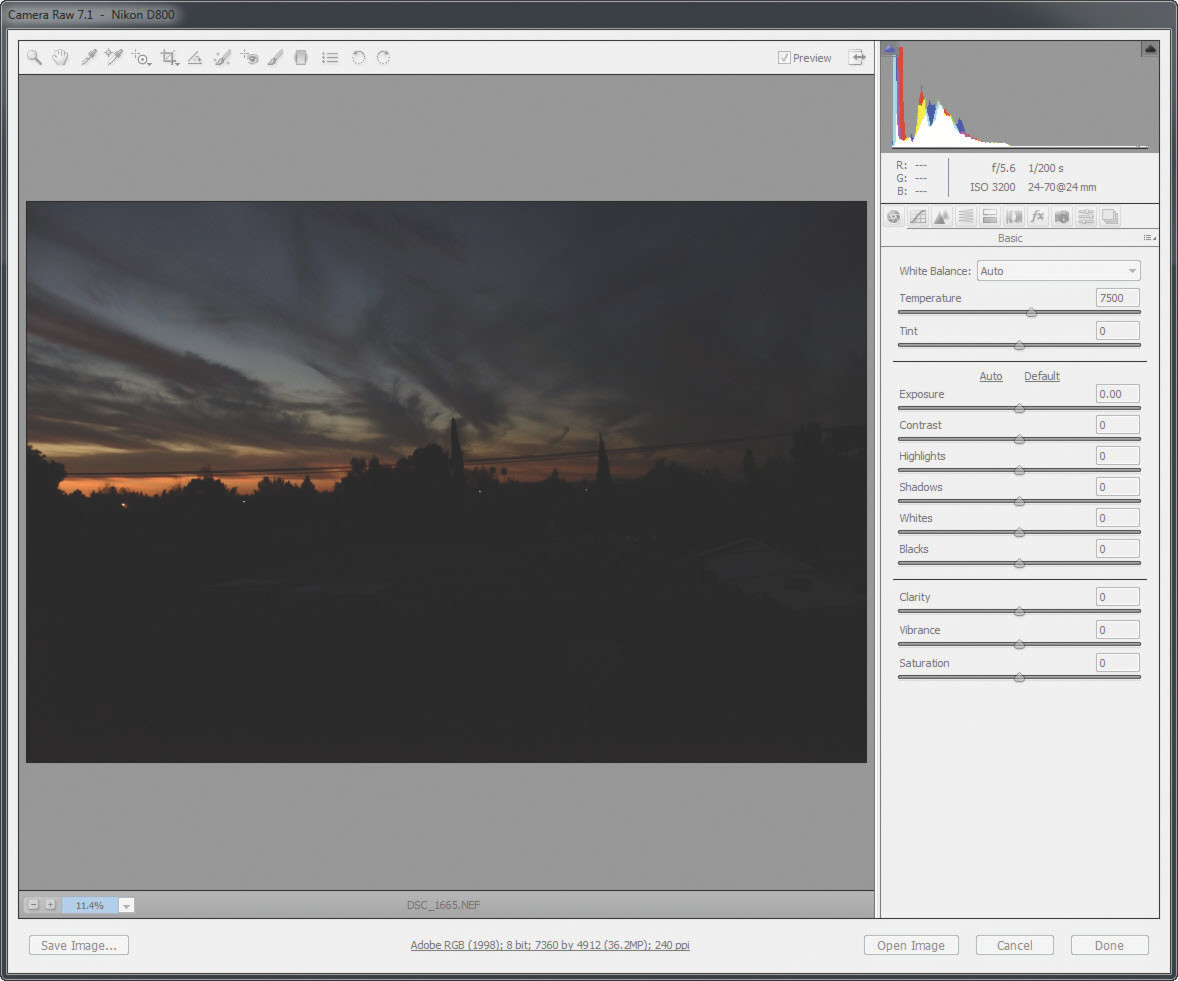Select the Graduated Filter tool
Screen dimensions: 1178x981
click(x=300, y=58)
